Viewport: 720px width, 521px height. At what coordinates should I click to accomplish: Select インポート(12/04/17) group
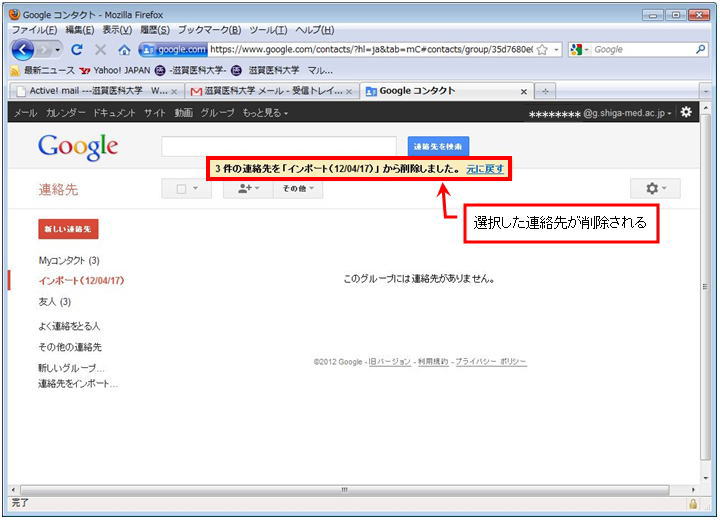81,280
